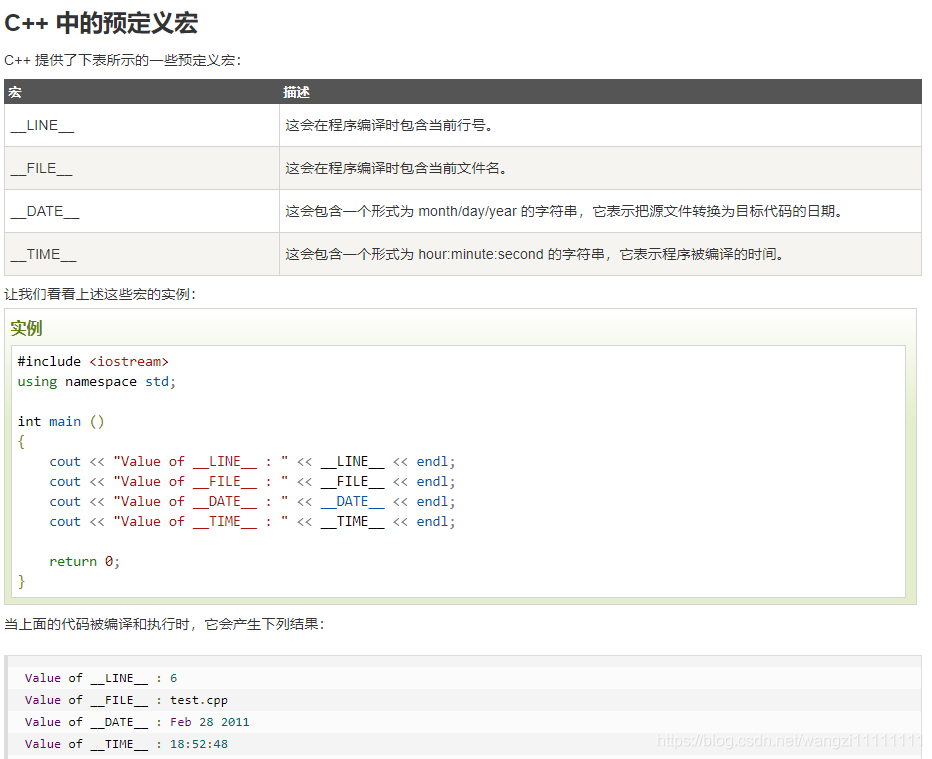932x759 pixels.
Task: Click the month/day/year description cell
Action: tap(600, 211)
